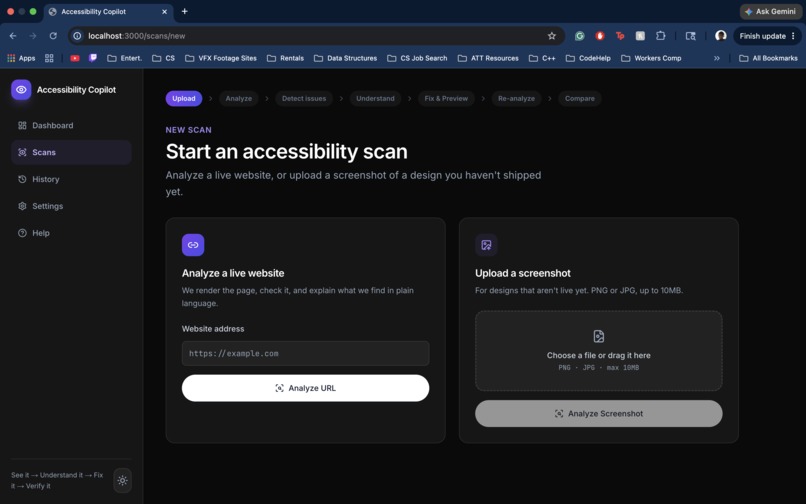Click the tab search icon beside the extensions
The width and height of the screenshot is (806, 504).
690,35
